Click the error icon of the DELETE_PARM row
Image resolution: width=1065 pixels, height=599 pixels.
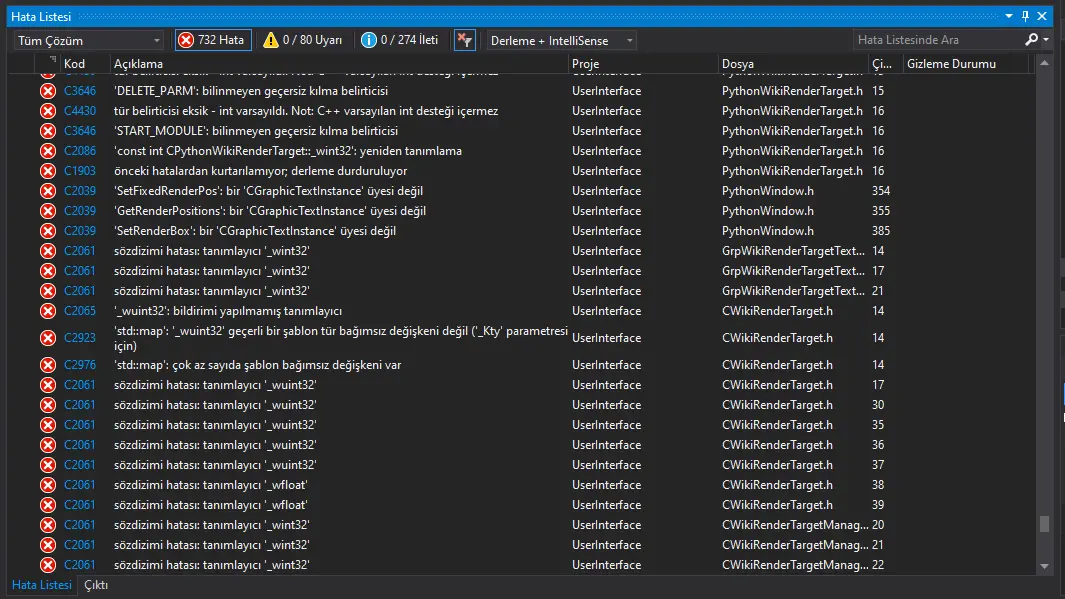(x=48, y=91)
